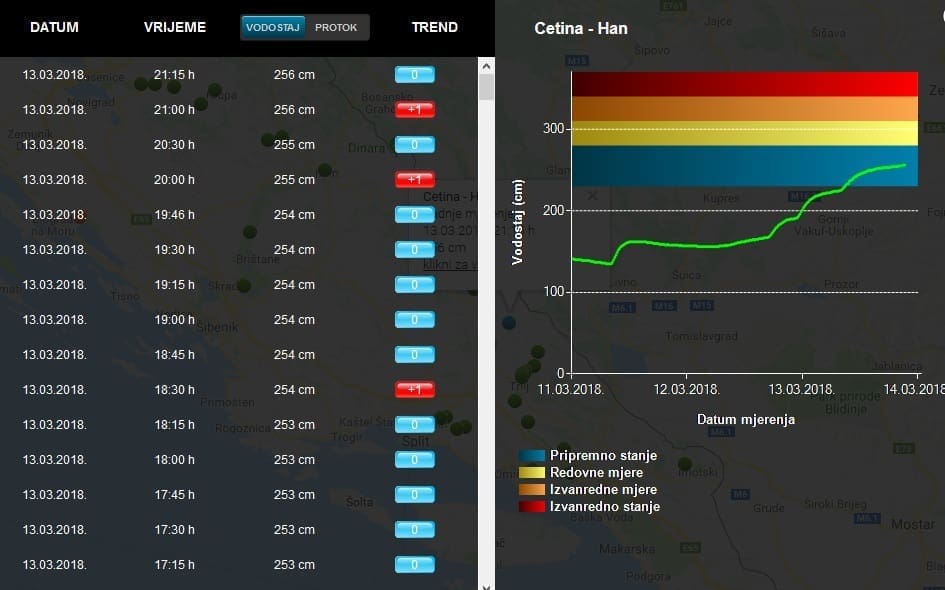The width and height of the screenshot is (945, 590).
Task: Click the Pripremno stanje blue legend swatch
Action: click(532, 456)
